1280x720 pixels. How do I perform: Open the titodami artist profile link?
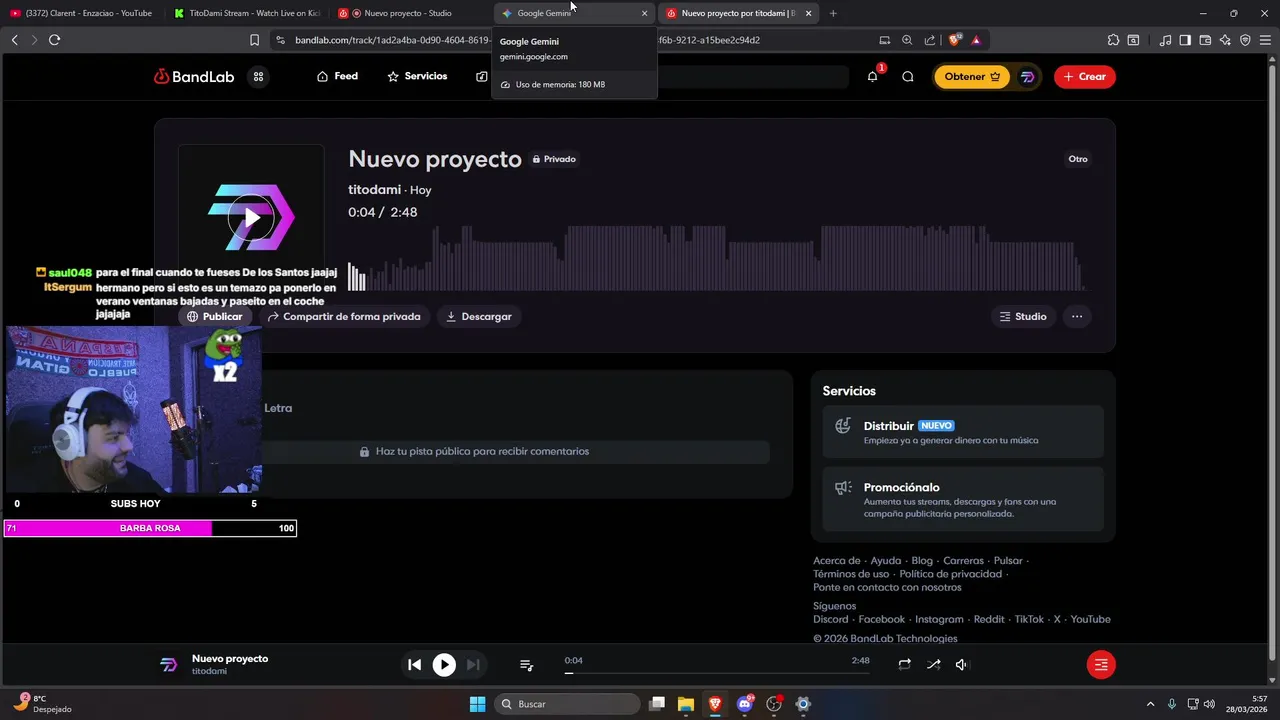(x=374, y=189)
